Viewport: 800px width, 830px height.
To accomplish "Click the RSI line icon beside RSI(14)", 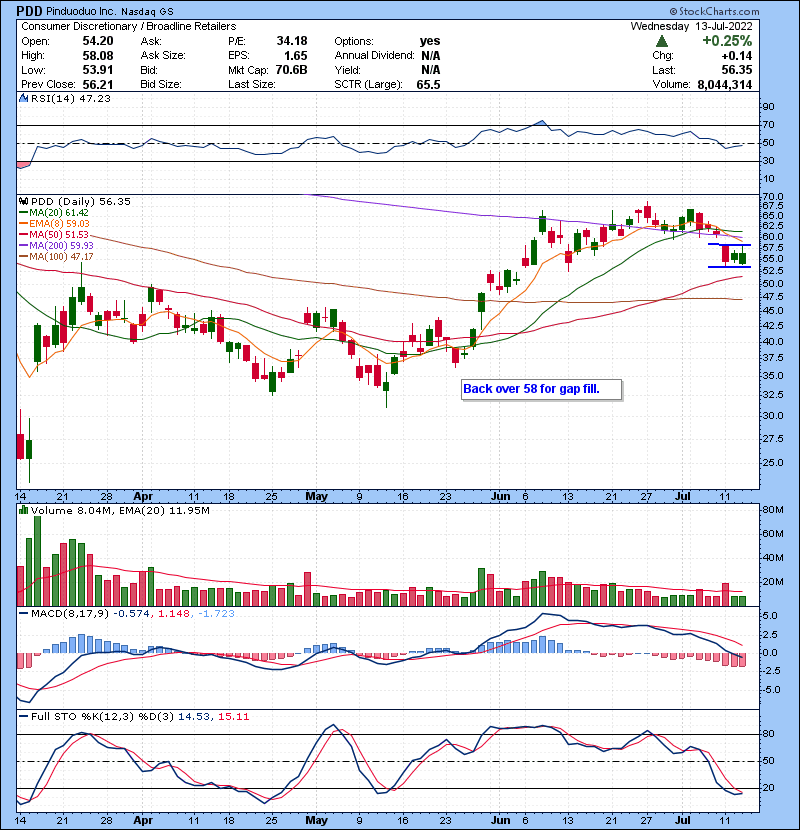I will [23, 98].
